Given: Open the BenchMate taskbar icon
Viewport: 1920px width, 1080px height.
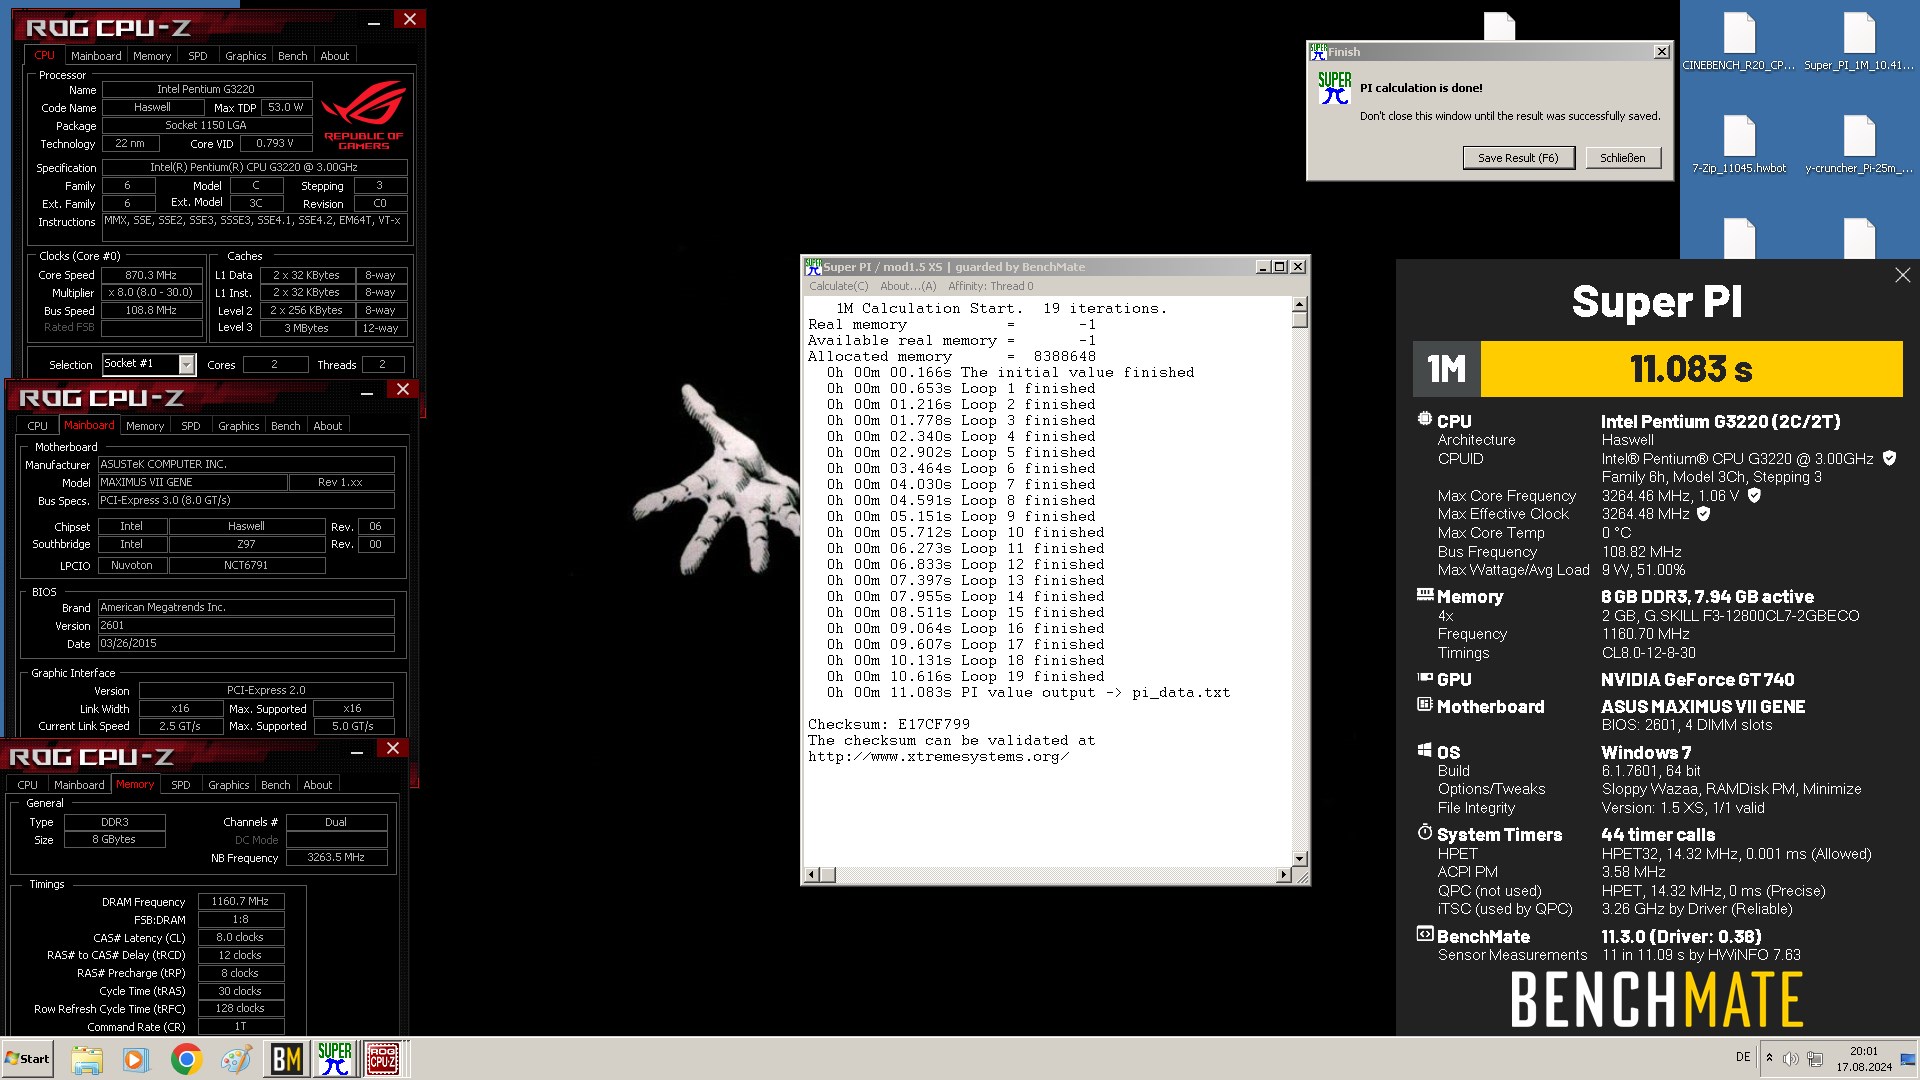Looking at the screenshot, I should click(x=286, y=1059).
